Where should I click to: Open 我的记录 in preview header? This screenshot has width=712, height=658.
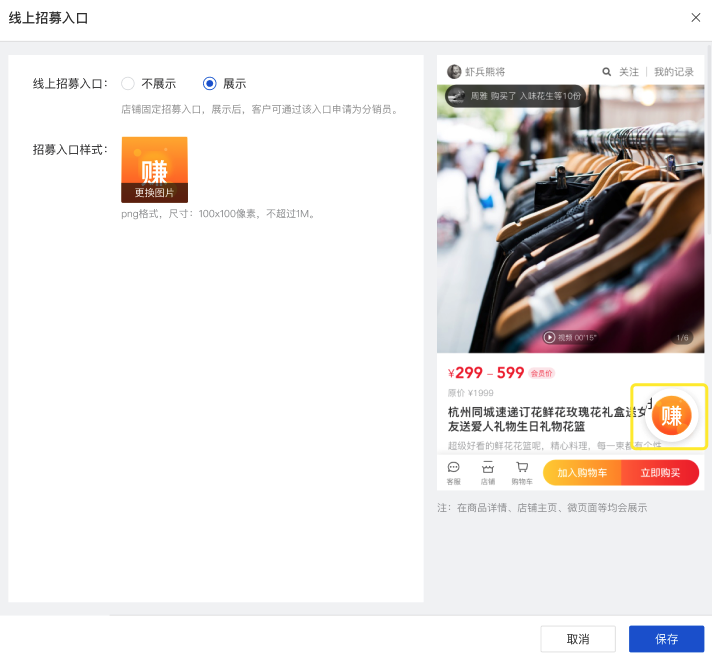674,72
